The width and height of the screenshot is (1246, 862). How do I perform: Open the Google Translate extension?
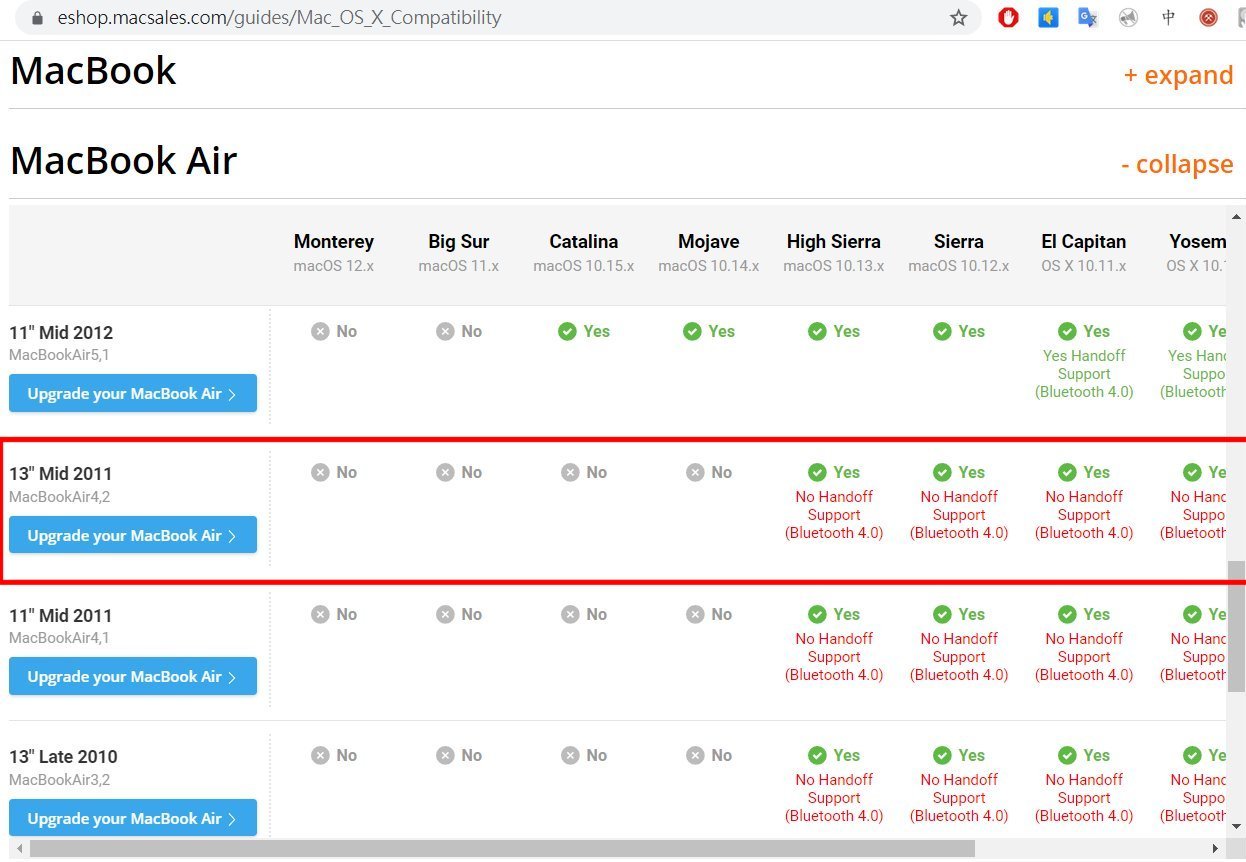(x=1088, y=18)
